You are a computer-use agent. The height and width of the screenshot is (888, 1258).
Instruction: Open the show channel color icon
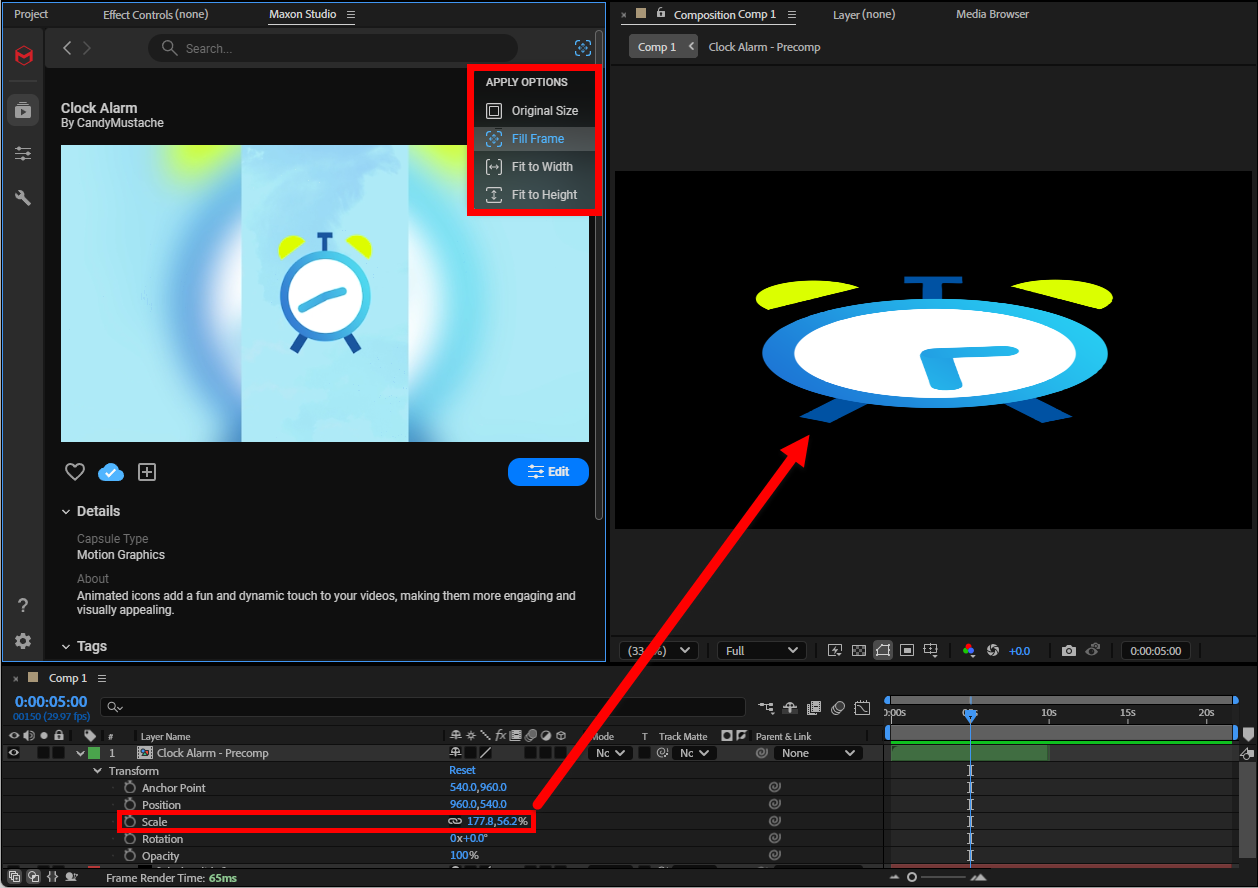pyautogui.click(x=968, y=651)
